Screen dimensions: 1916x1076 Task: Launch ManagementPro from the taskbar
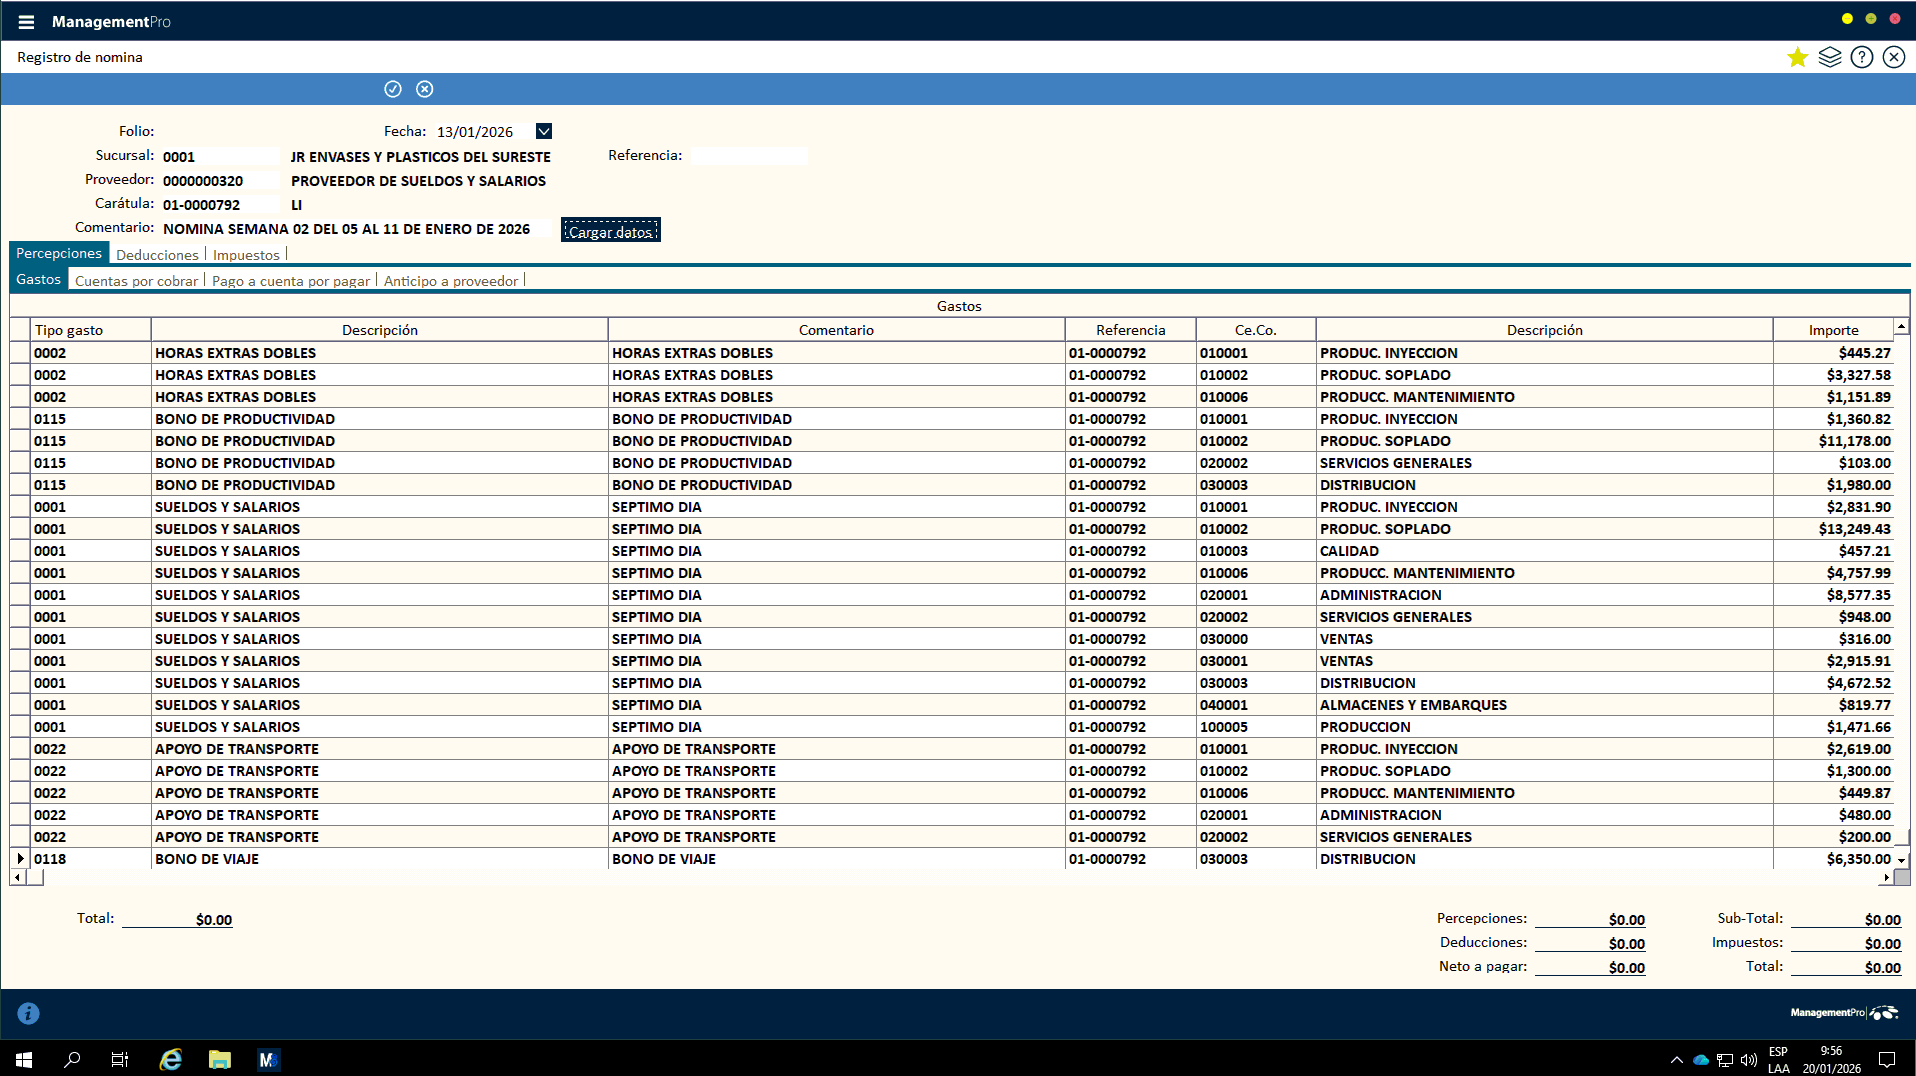pyautogui.click(x=268, y=1059)
